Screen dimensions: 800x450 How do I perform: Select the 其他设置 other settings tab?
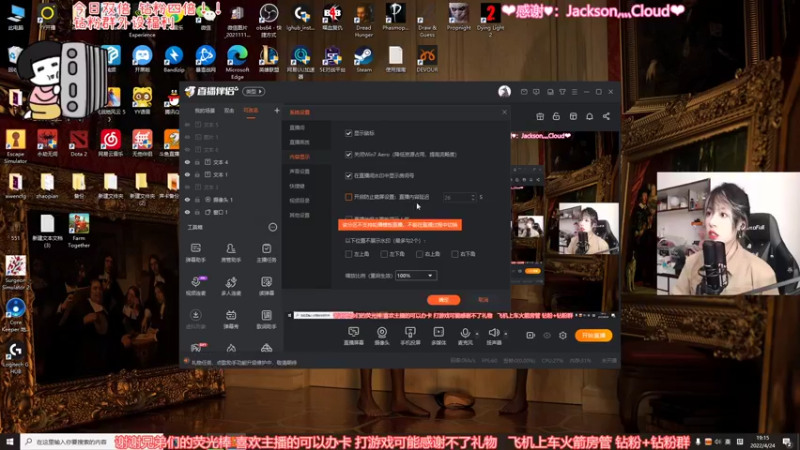point(299,215)
